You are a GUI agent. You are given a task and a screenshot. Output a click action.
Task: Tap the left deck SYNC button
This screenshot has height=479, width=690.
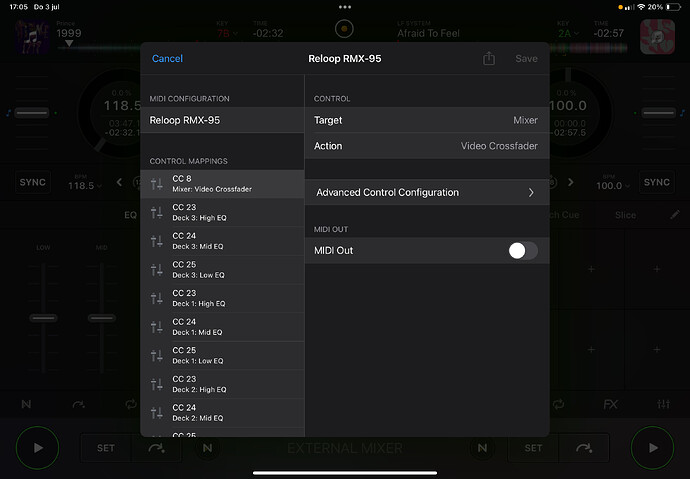(33, 182)
